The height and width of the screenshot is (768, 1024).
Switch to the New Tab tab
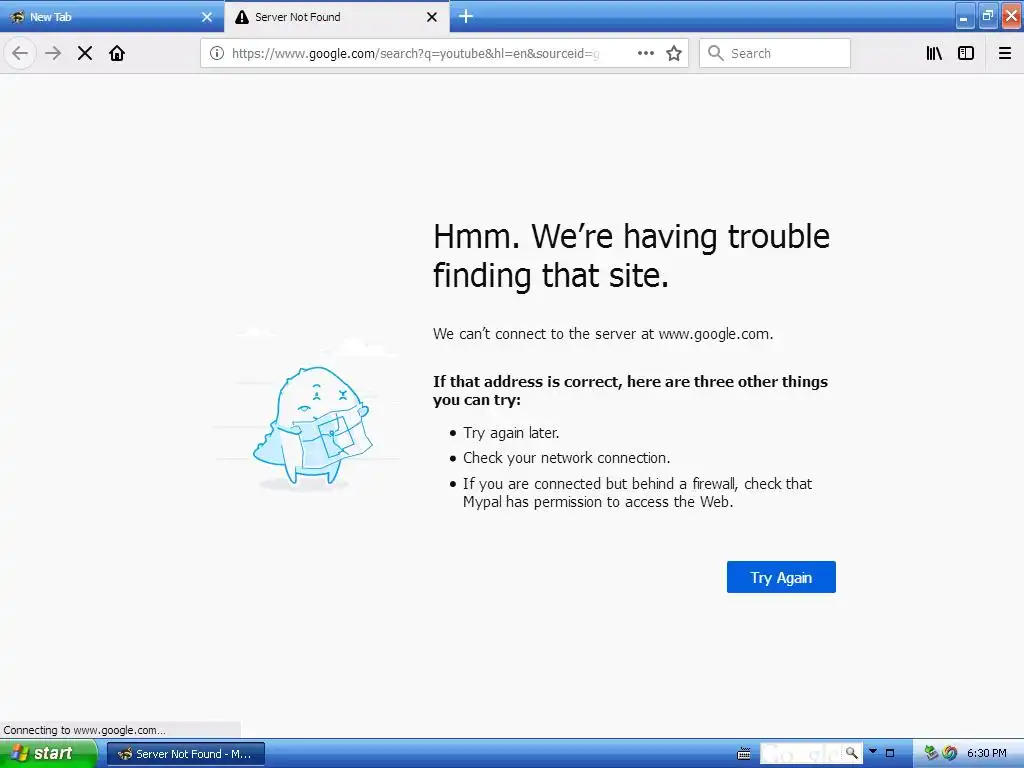[111, 17]
